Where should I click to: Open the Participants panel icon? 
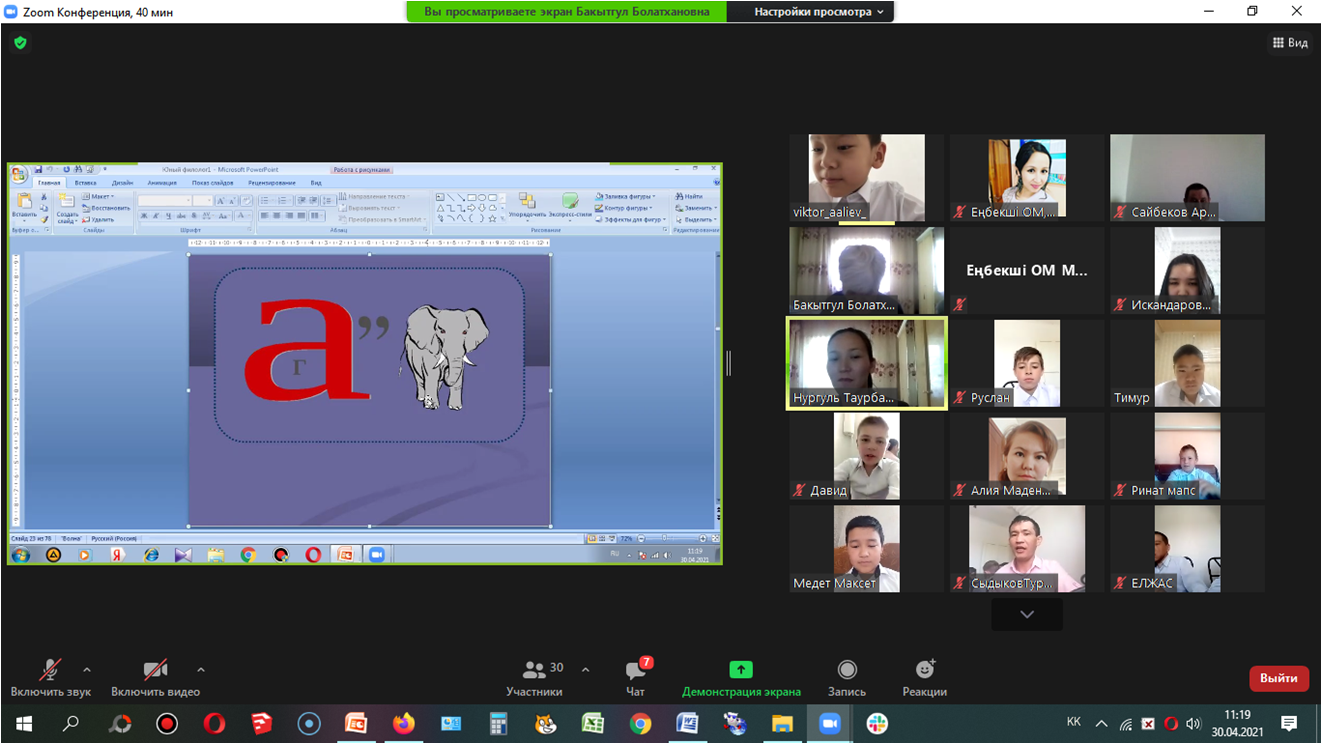(x=534, y=670)
